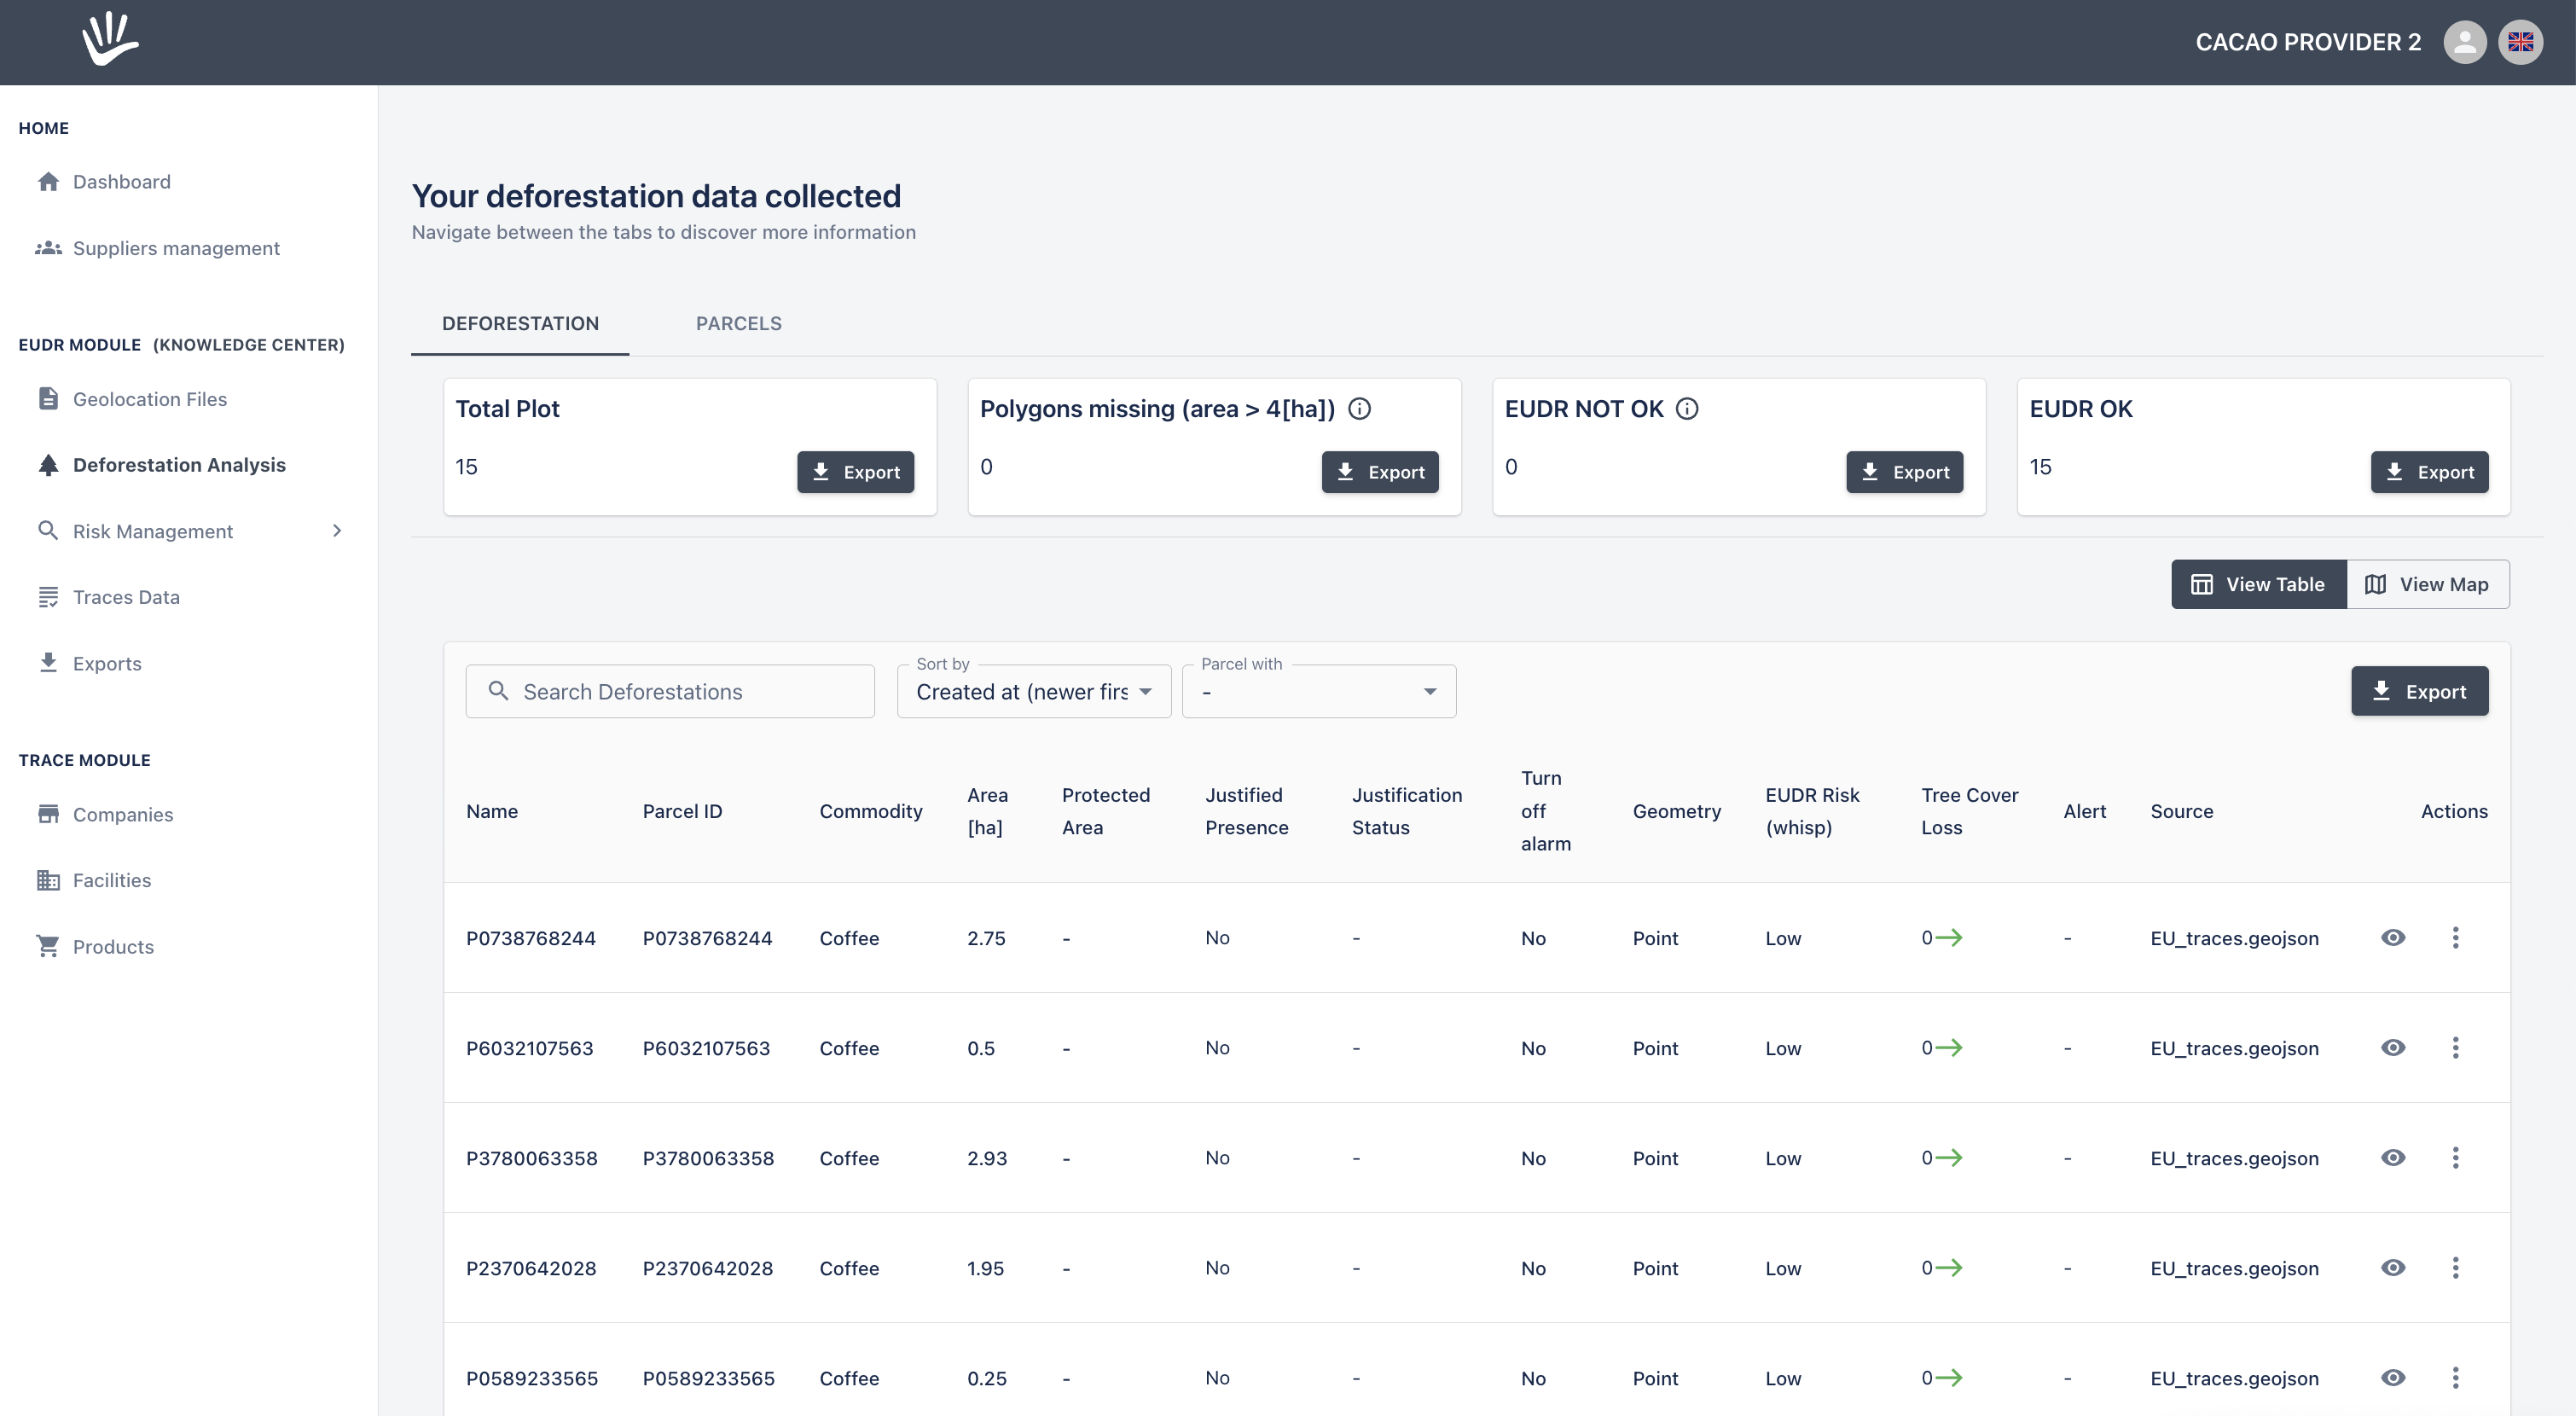Screen dimensions: 2576x1416
Task: Open the Companies section icon
Action: click(x=48, y=814)
